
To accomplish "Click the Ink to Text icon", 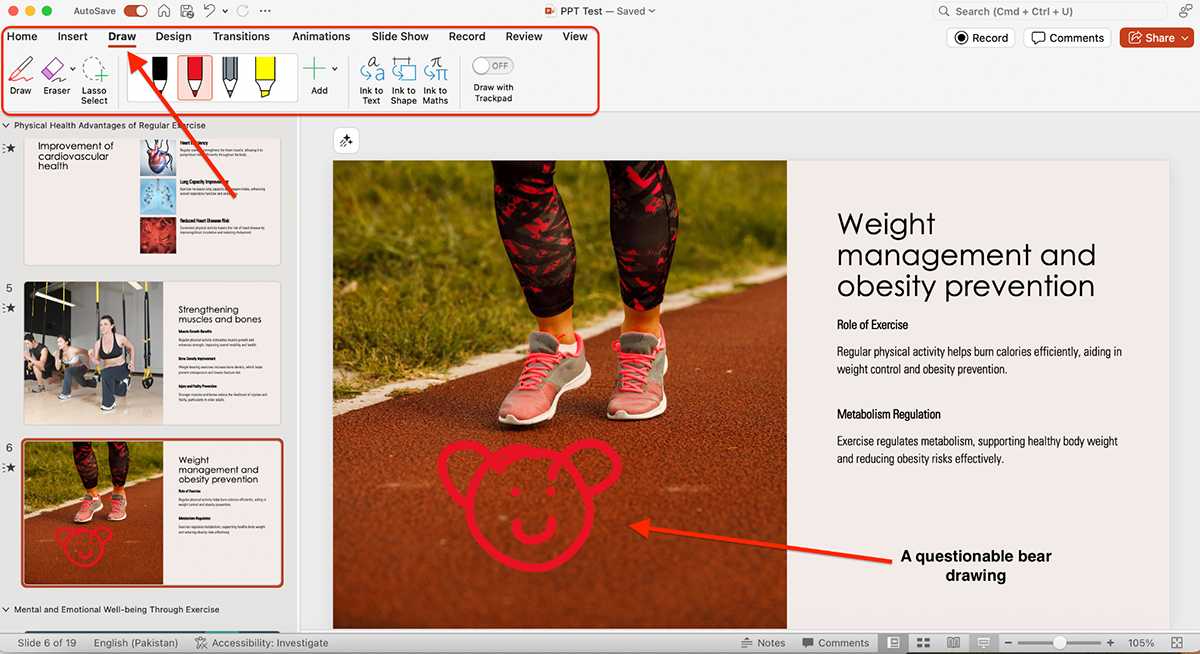I will click(371, 78).
